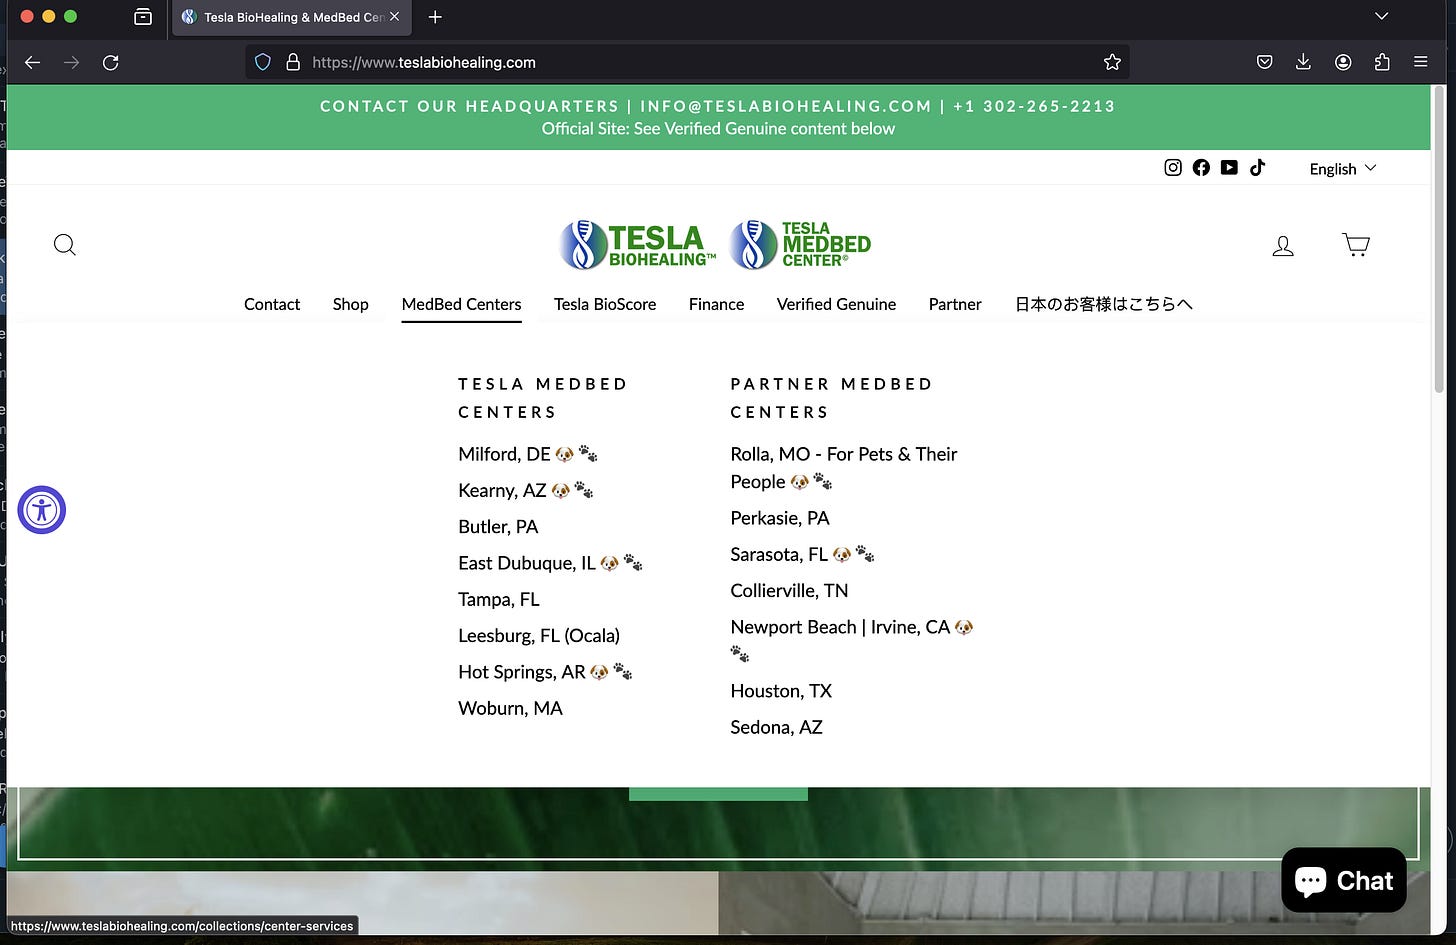
Task: Click the Pocket save icon
Action: click(1265, 62)
